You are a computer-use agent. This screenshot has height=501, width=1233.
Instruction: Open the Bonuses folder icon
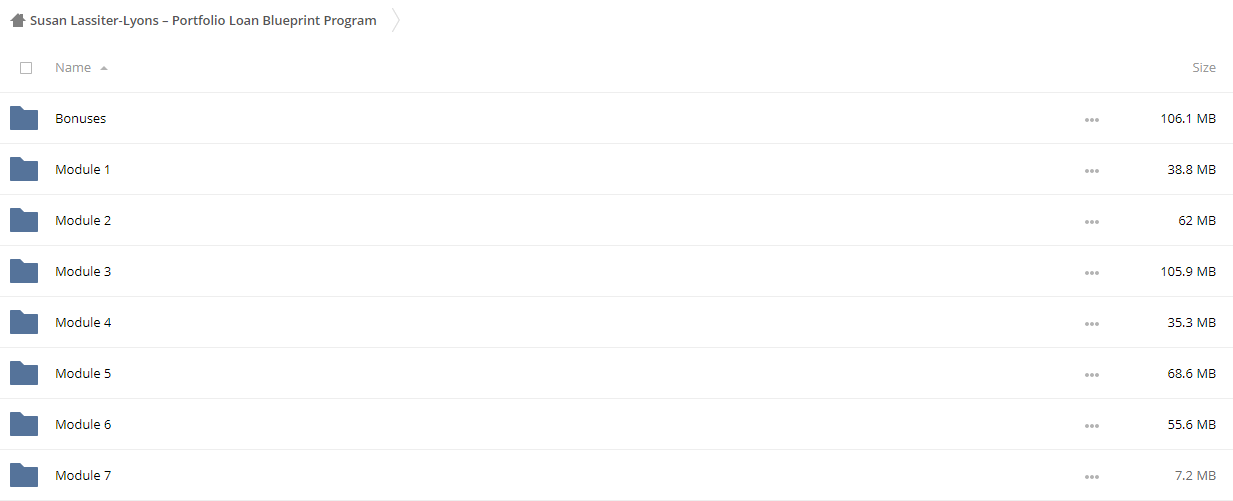(24, 118)
